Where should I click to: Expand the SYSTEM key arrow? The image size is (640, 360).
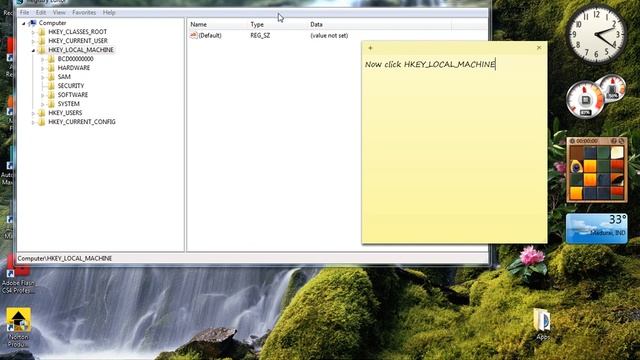tap(42, 104)
